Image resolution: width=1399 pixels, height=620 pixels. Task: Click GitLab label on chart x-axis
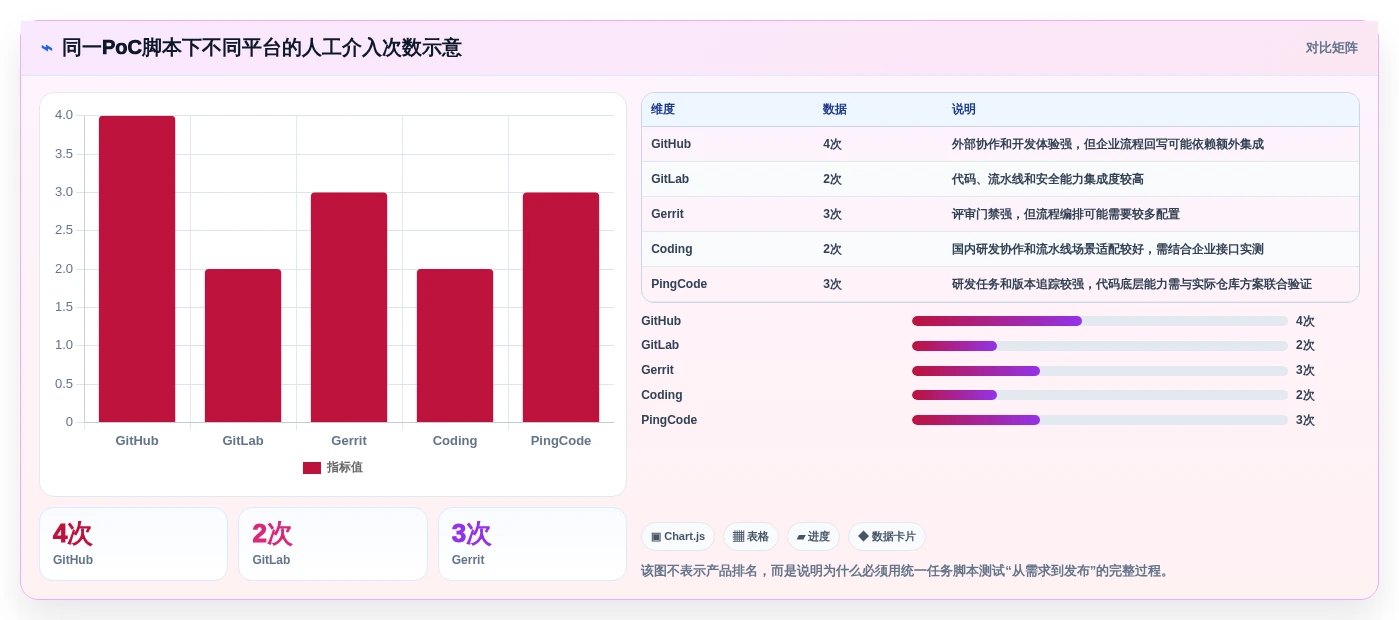[243, 441]
